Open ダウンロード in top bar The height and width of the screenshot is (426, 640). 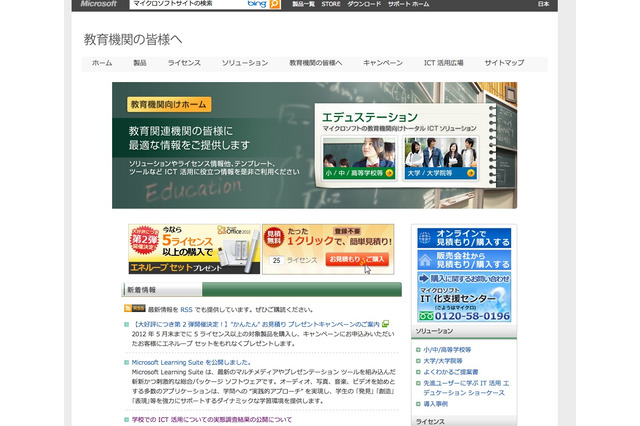[x=364, y=4]
